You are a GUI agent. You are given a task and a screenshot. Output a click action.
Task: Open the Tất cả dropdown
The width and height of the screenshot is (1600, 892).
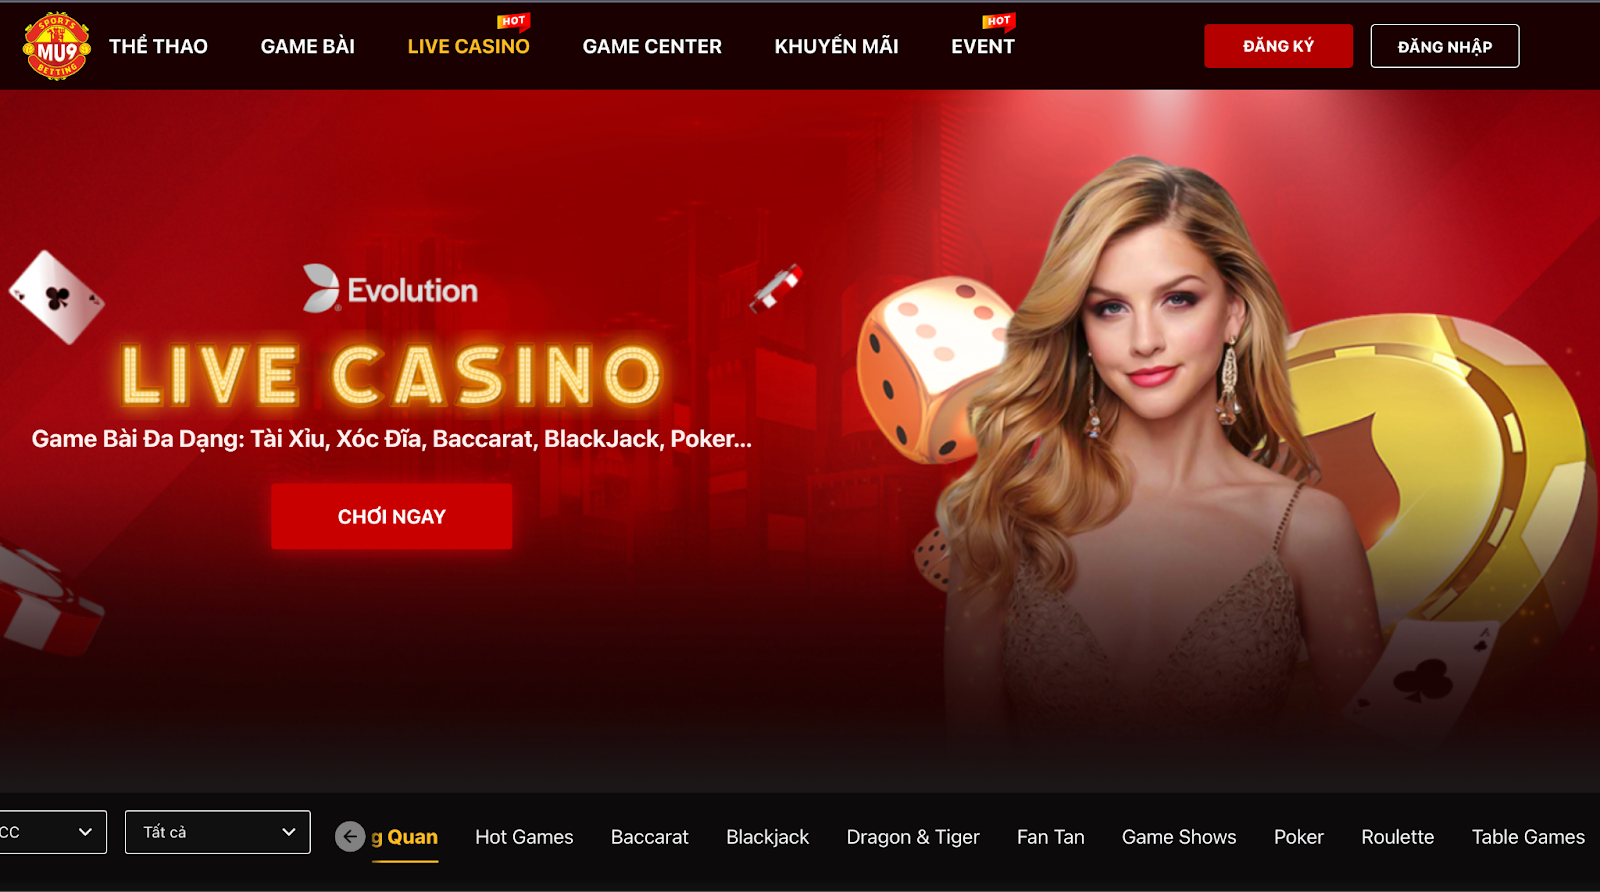(218, 832)
